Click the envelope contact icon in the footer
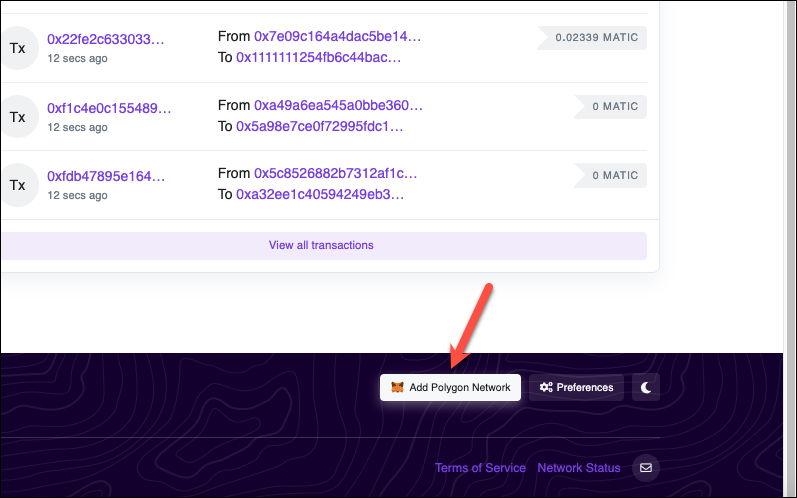This screenshot has width=797, height=498. (x=646, y=468)
